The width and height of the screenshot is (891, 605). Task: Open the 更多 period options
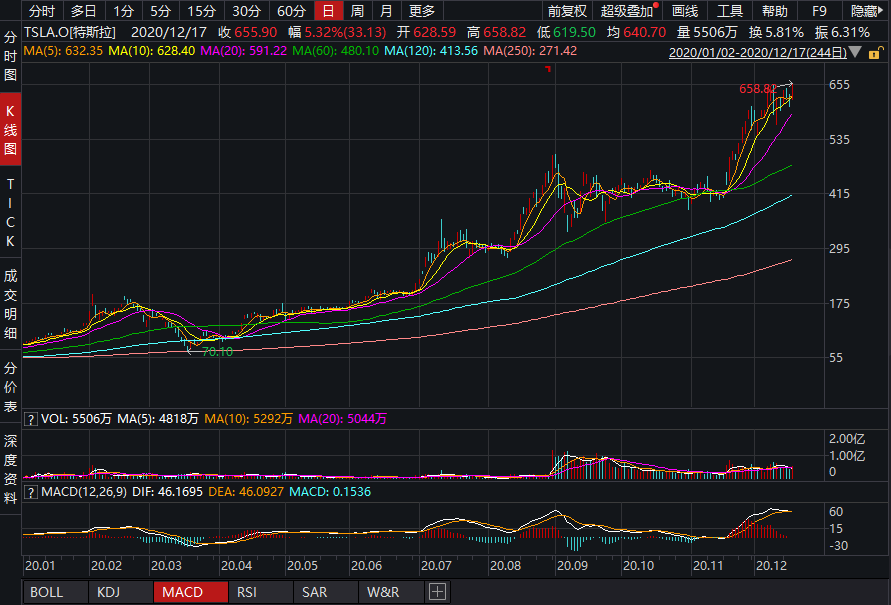(423, 11)
